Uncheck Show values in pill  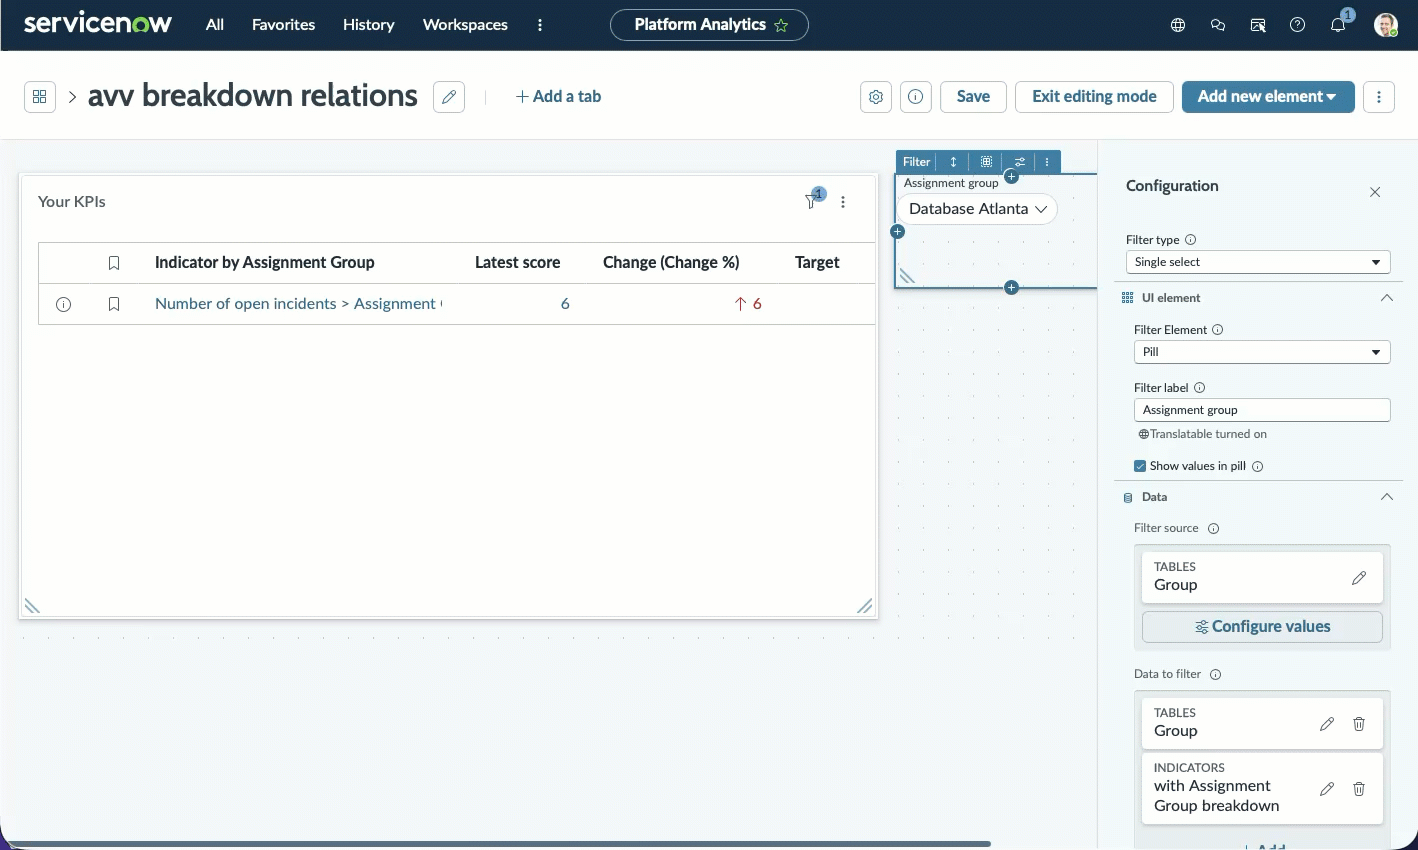tap(1140, 466)
